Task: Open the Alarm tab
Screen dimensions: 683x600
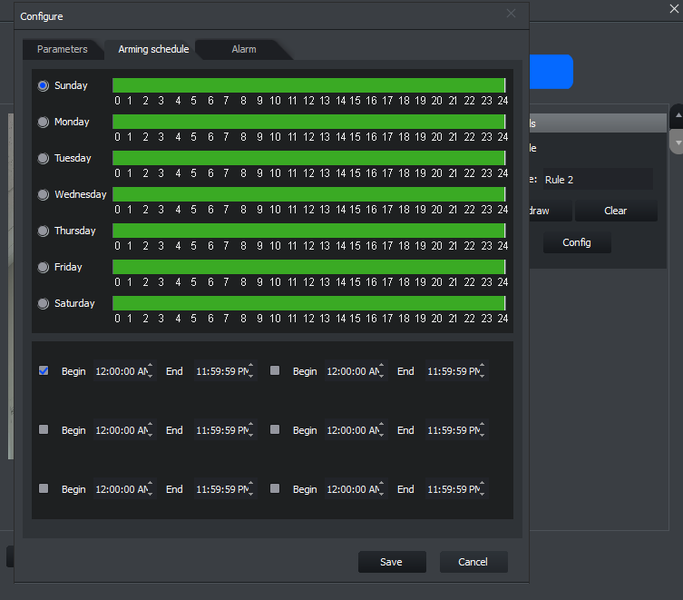Action: pos(243,49)
